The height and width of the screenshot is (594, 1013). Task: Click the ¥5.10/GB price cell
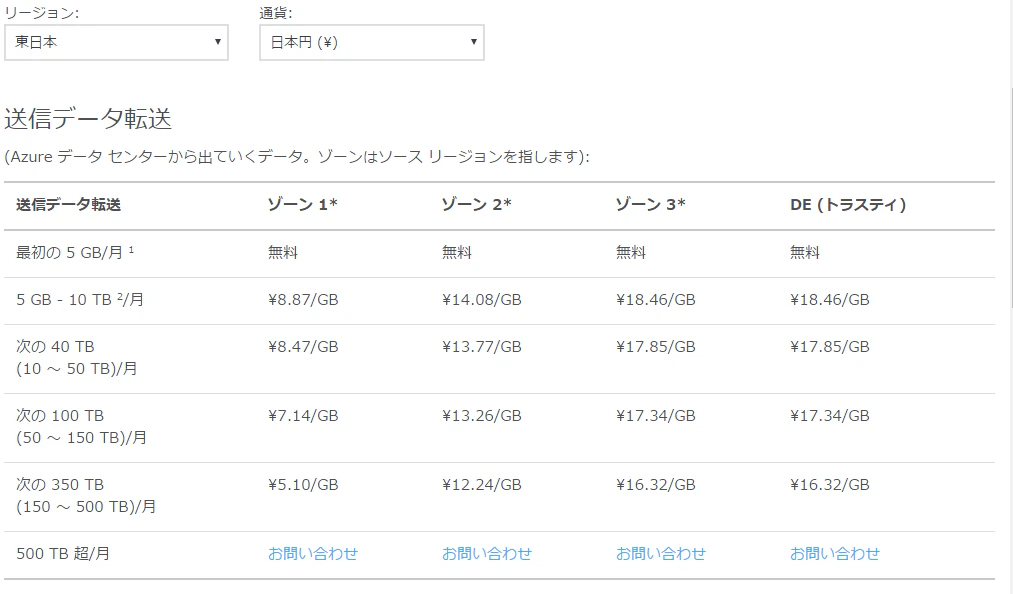tap(303, 485)
